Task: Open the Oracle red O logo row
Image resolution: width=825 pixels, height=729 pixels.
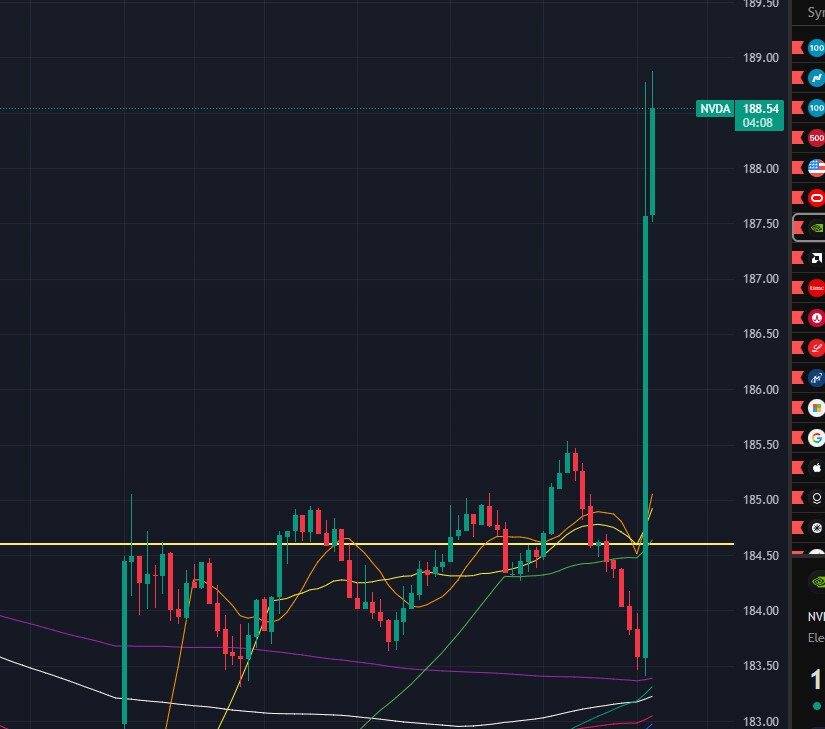Action: point(809,198)
